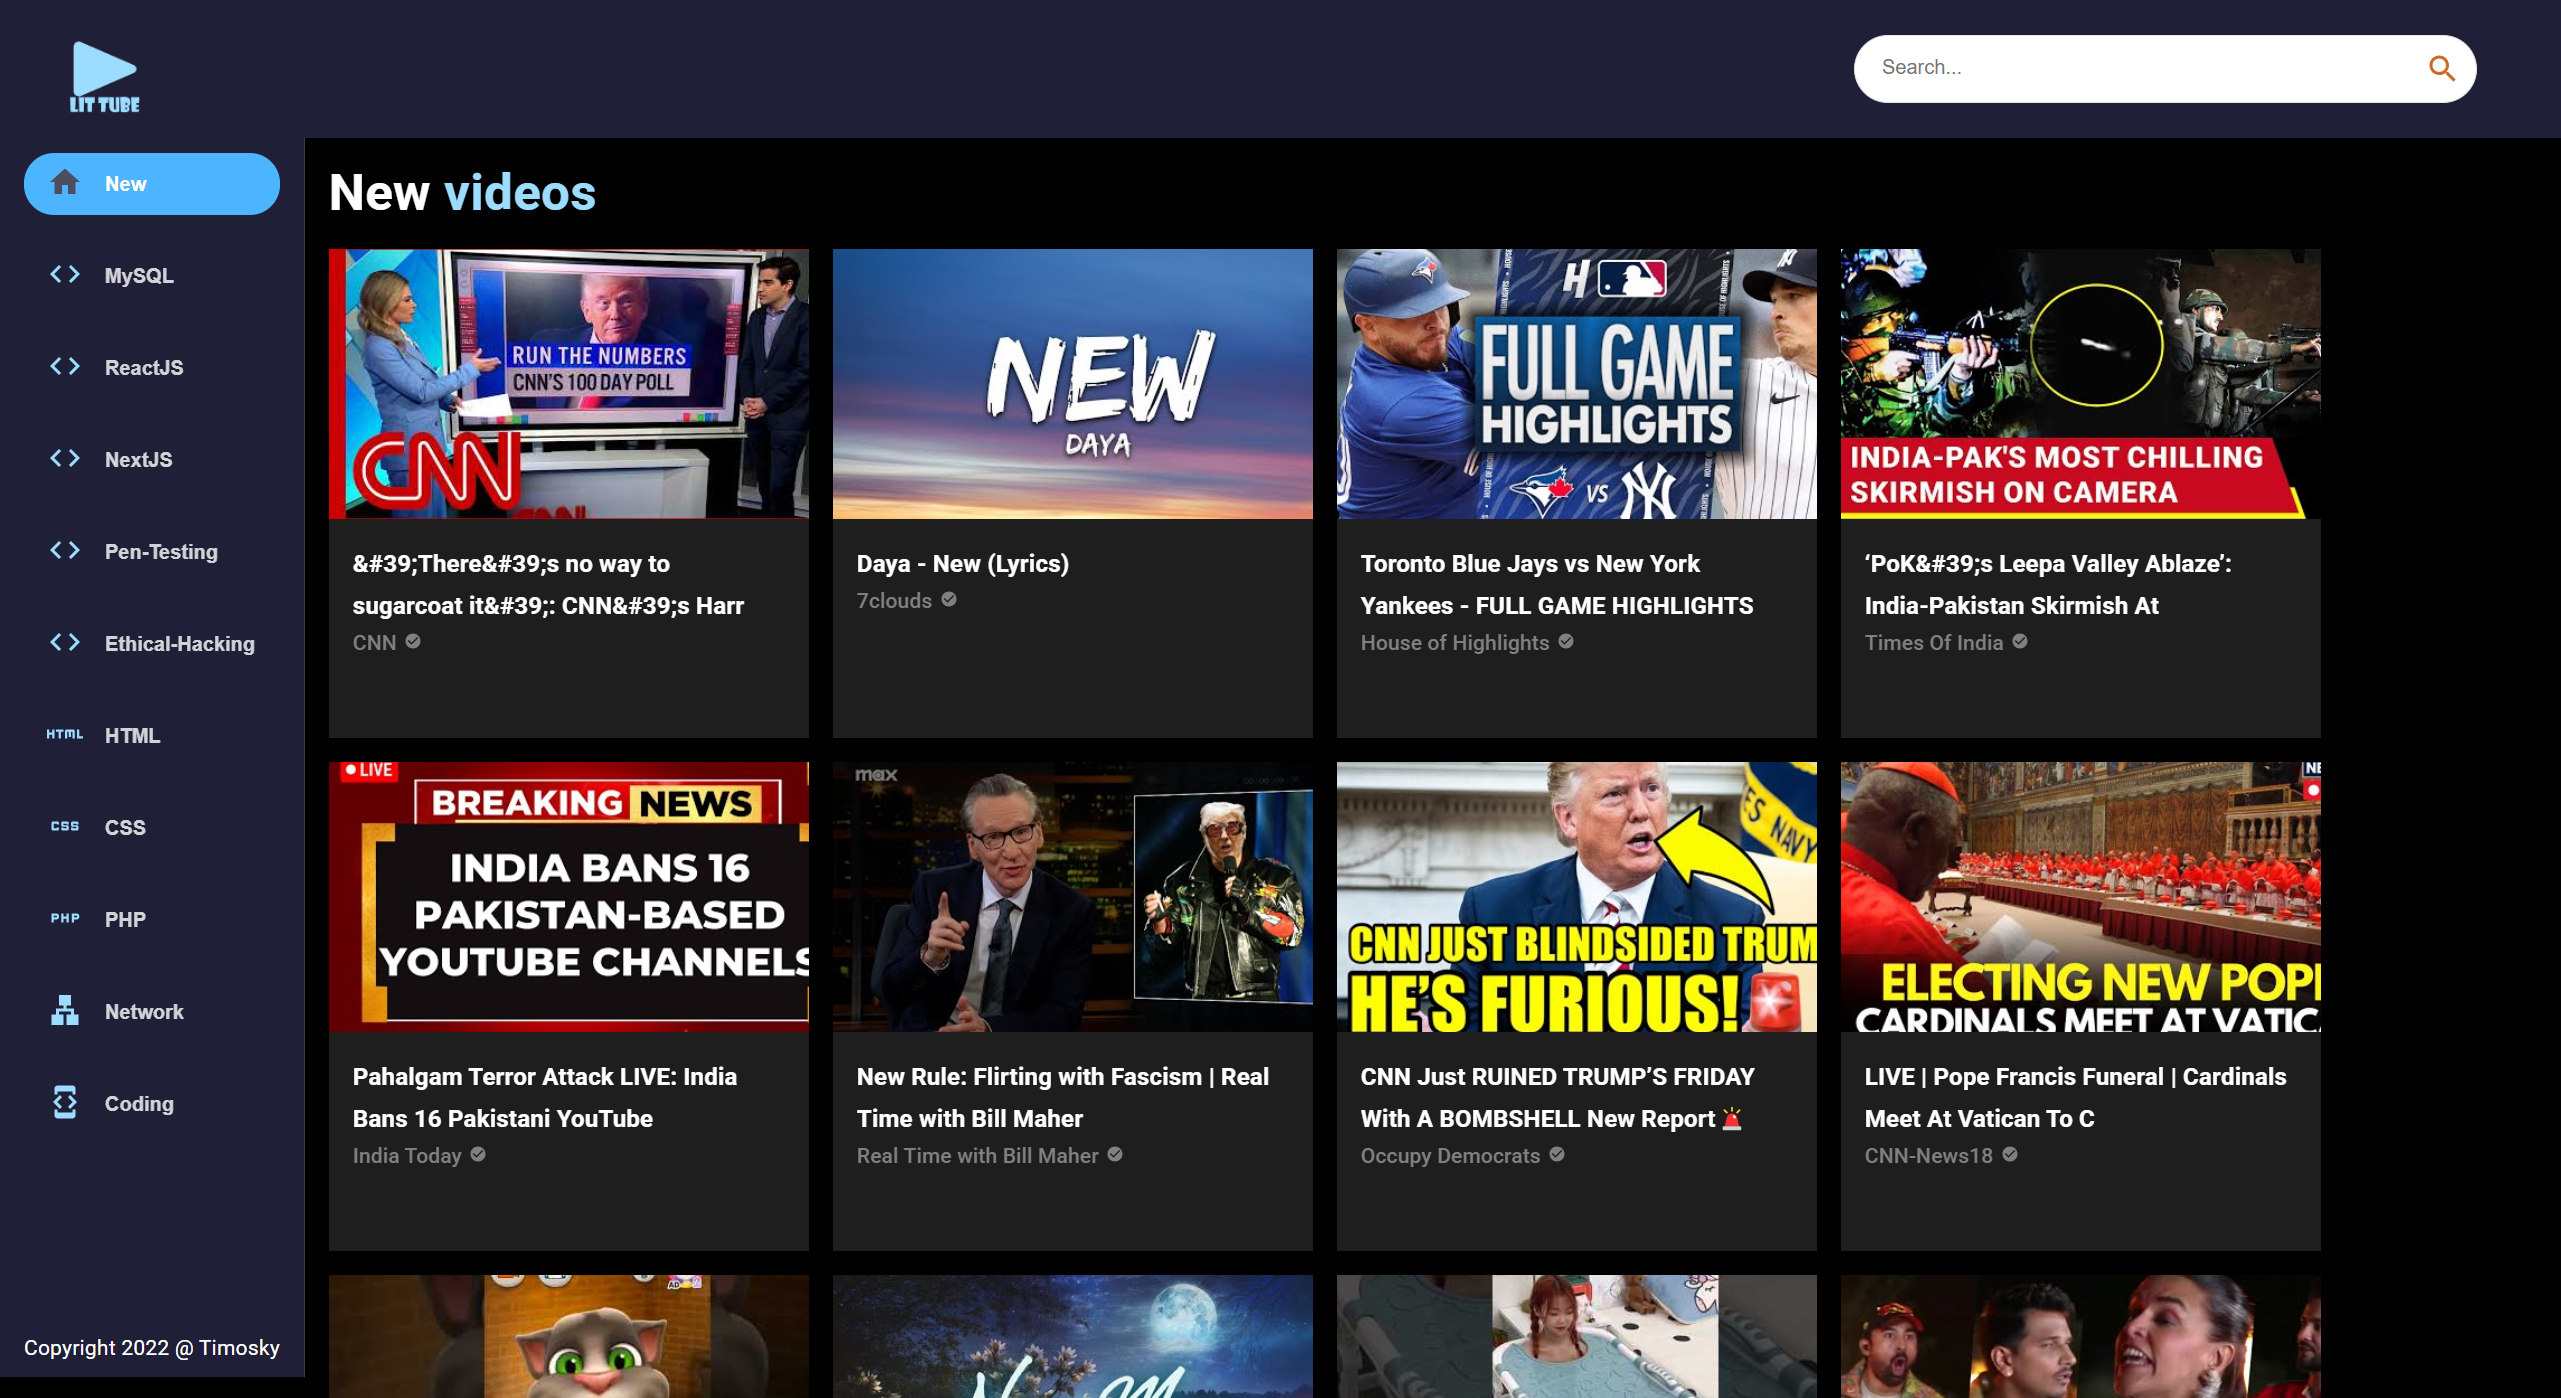Open the MySQL category
This screenshot has height=1398, width=2561.
pos(152,276)
